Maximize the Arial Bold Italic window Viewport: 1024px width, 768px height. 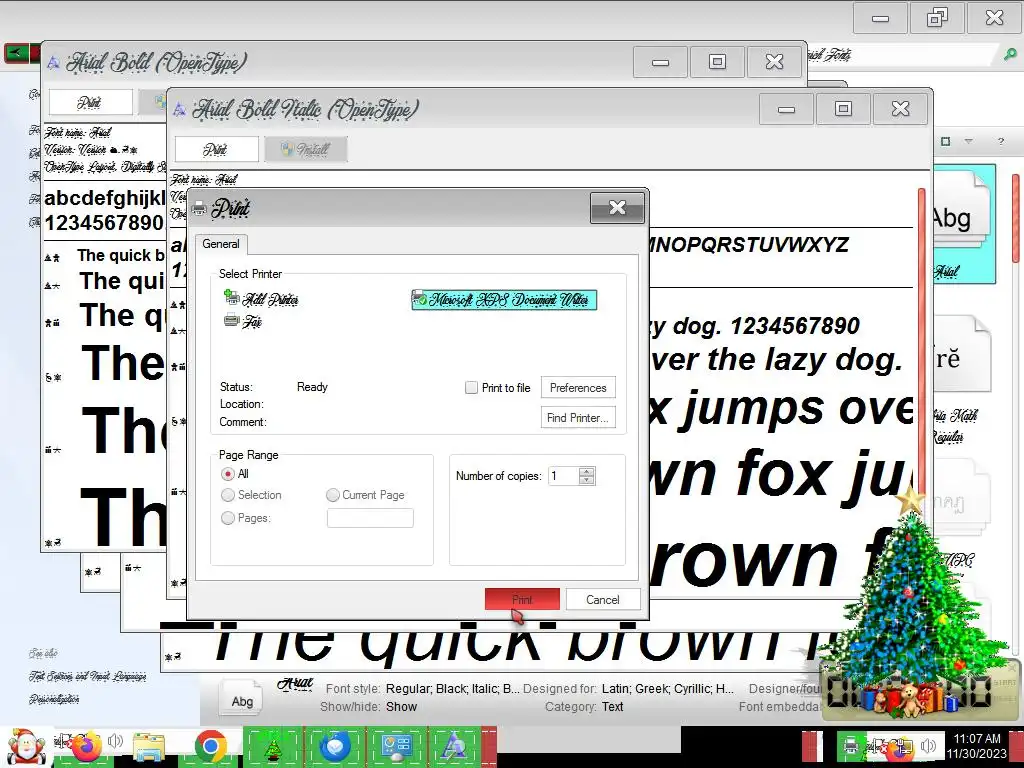click(x=843, y=108)
